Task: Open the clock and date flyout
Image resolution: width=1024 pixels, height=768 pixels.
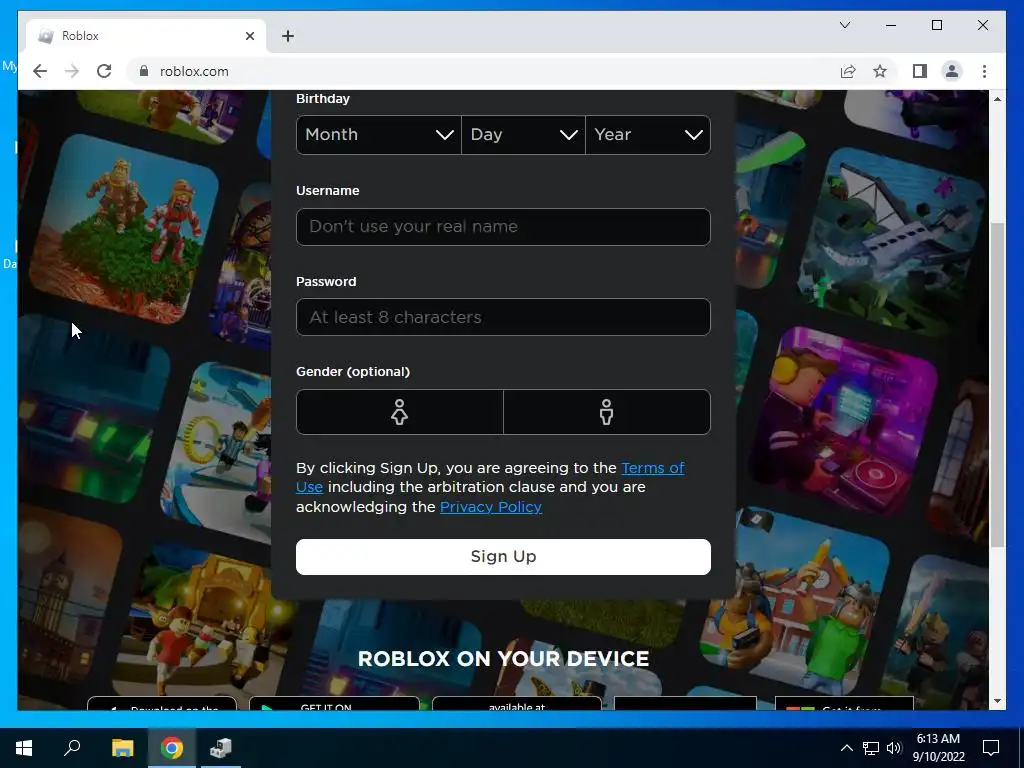Action: (938, 748)
